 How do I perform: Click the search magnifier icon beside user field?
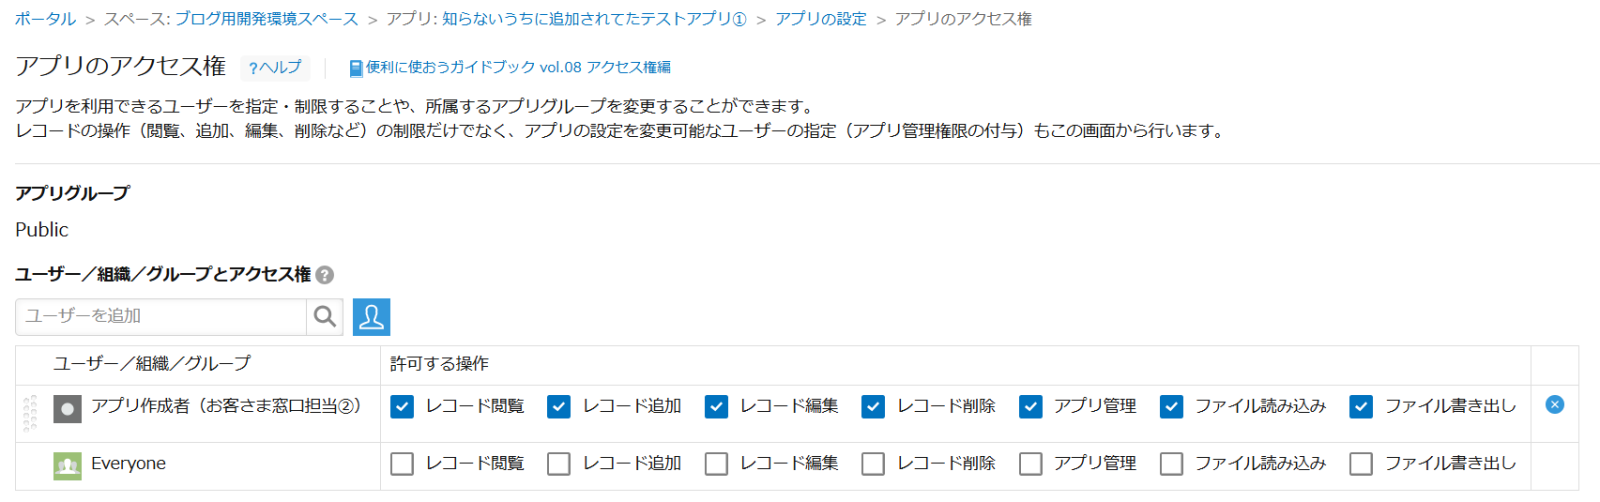click(325, 317)
